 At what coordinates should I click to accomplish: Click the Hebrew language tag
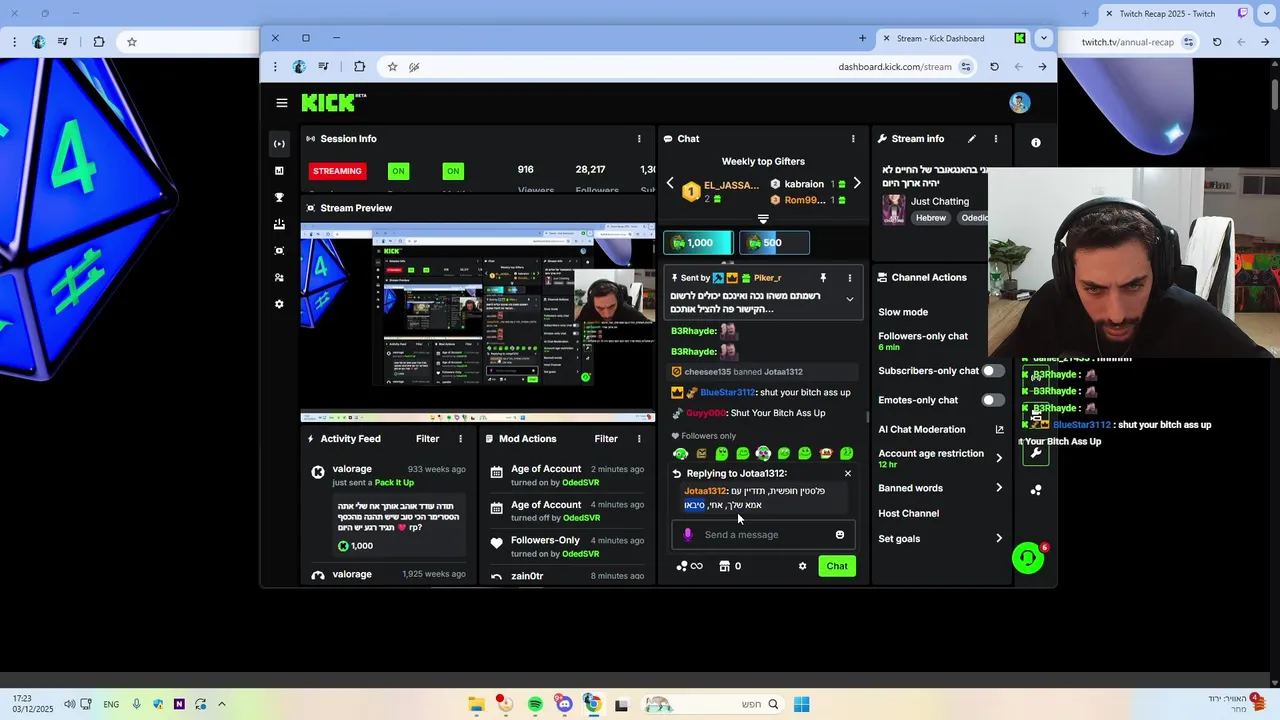point(930,218)
